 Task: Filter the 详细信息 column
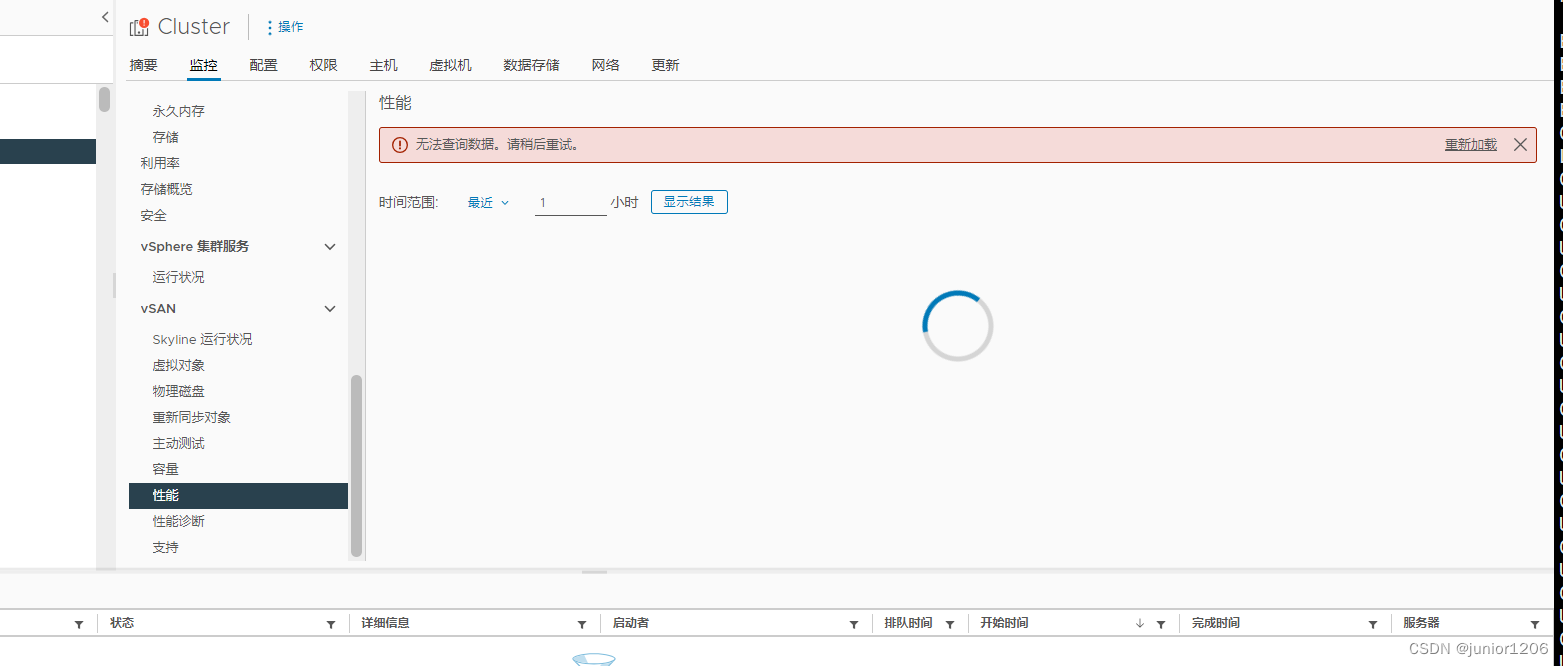click(x=582, y=624)
